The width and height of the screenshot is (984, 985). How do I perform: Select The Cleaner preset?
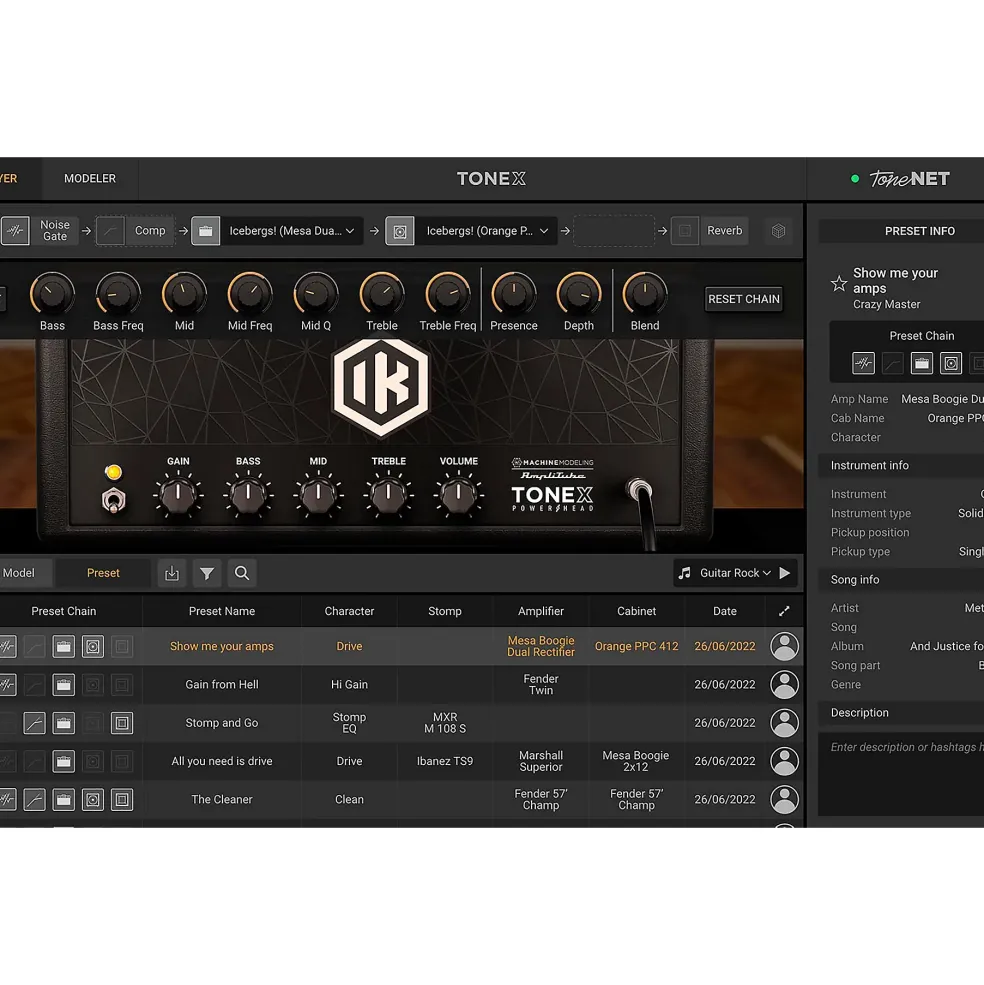click(x=222, y=800)
